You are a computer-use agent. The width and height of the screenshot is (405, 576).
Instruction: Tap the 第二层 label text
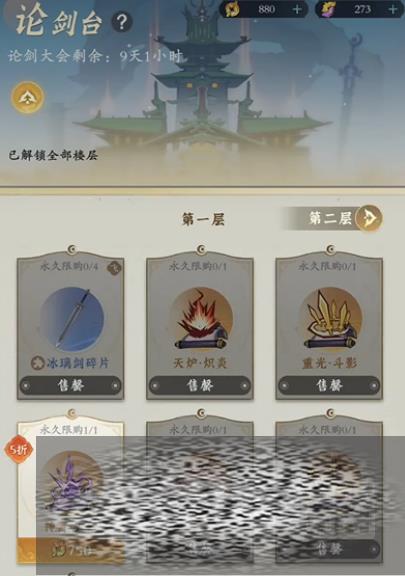pyautogui.click(x=330, y=218)
